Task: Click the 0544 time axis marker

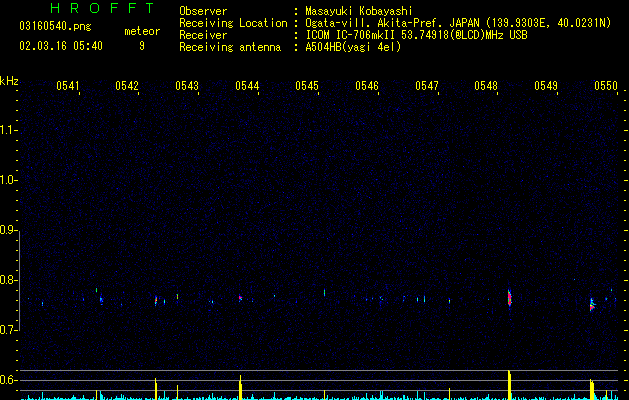Action: pyautogui.click(x=247, y=86)
